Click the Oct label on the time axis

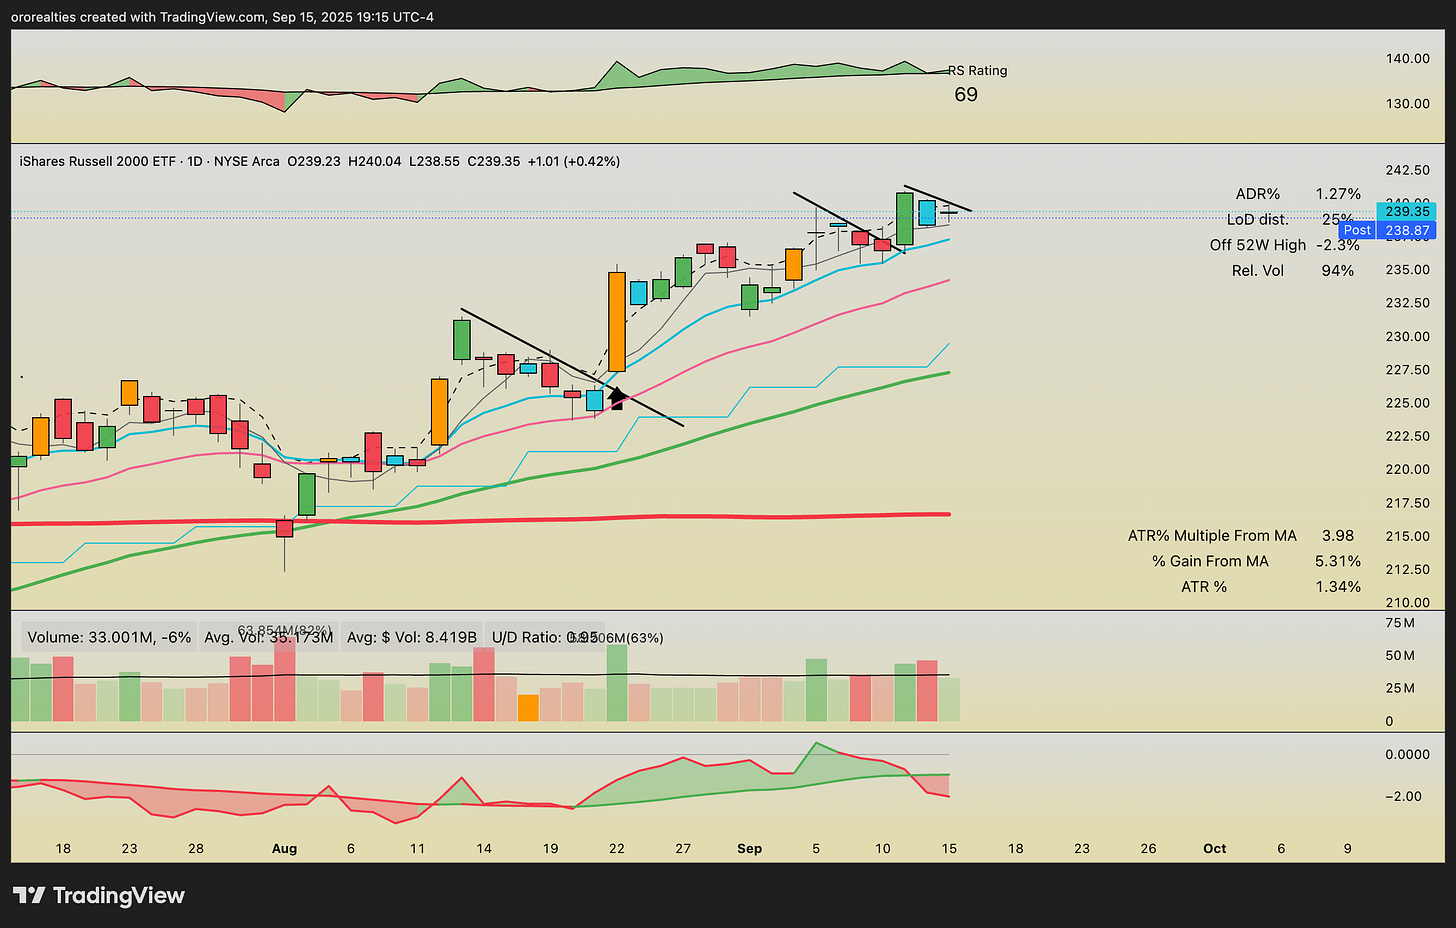(x=1215, y=849)
